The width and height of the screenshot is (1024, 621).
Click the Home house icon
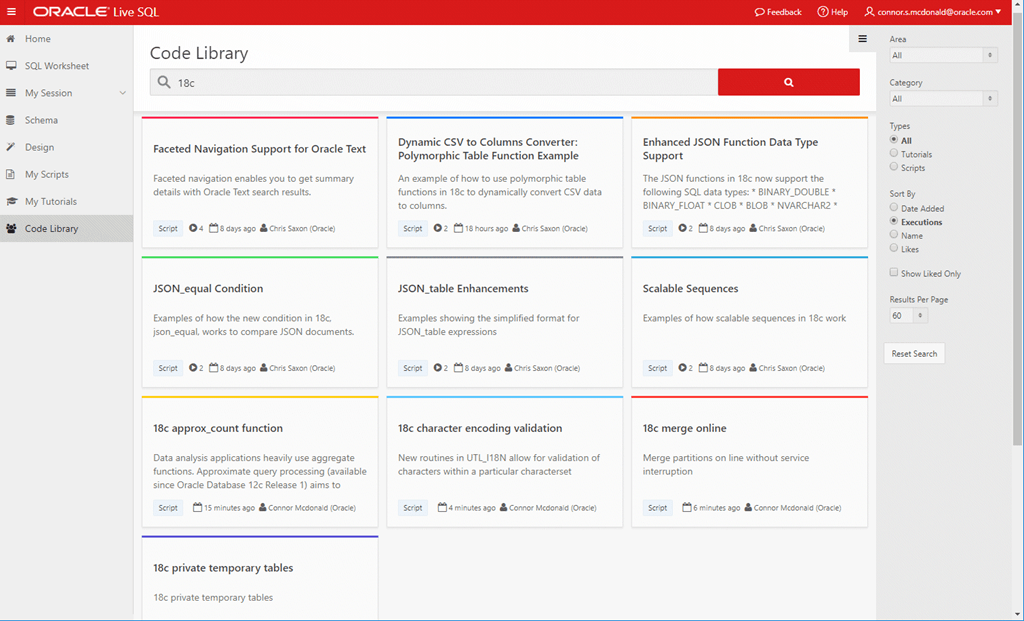pyautogui.click(x=10, y=39)
